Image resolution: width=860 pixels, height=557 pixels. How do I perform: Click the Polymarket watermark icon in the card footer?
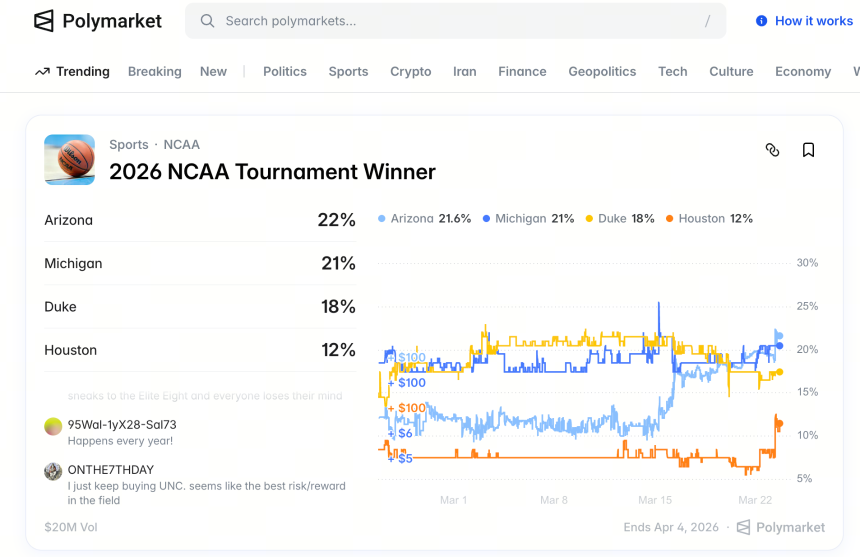tap(743, 527)
